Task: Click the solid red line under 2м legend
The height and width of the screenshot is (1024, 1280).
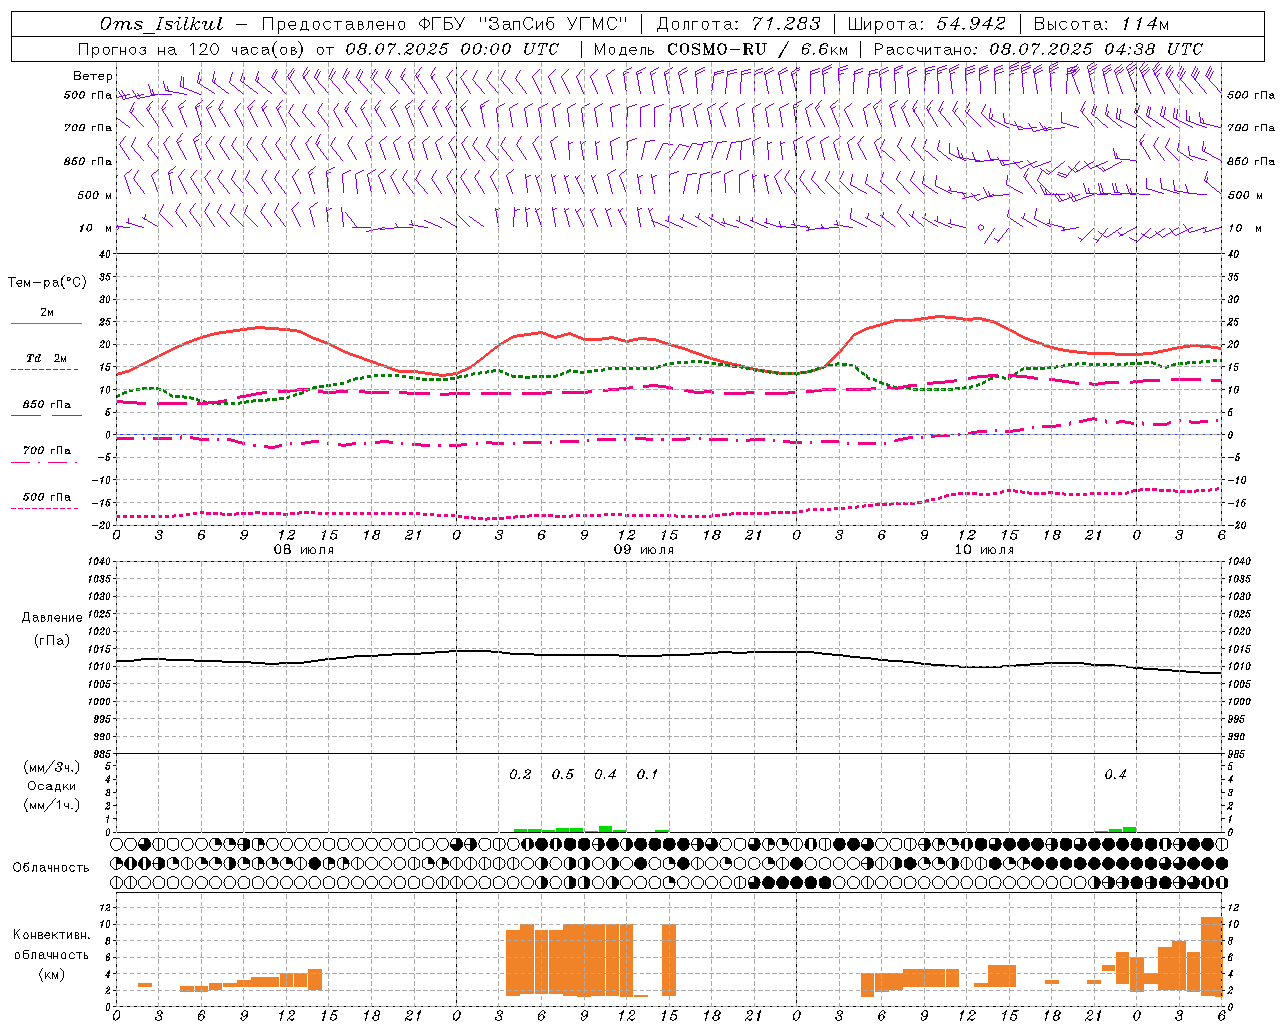Action: (x=46, y=323)
